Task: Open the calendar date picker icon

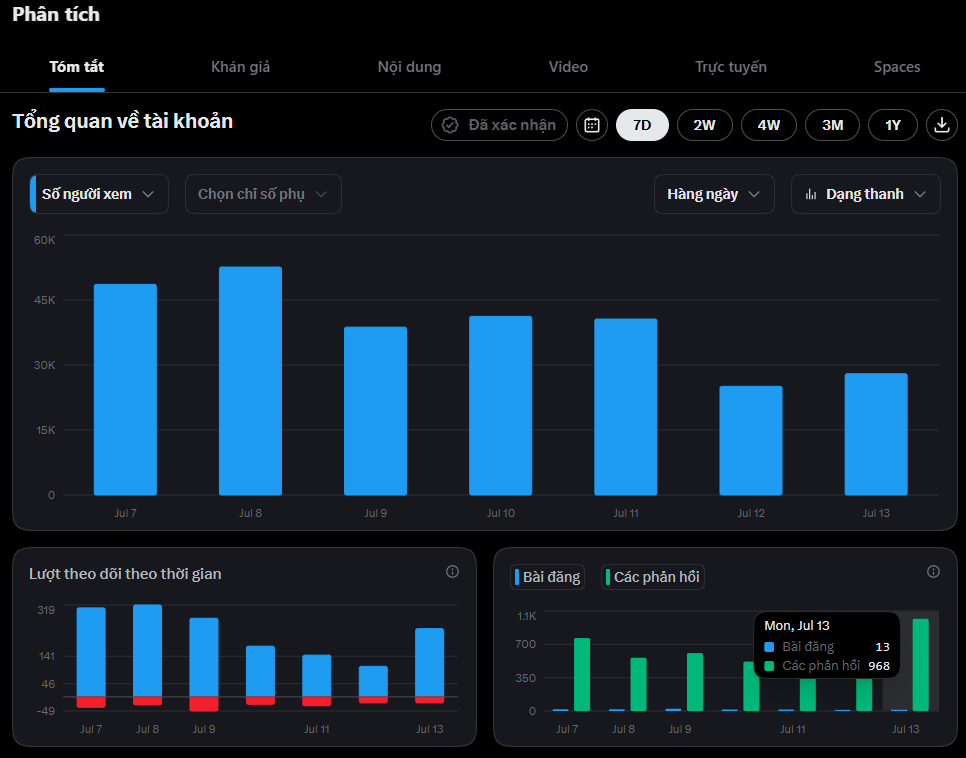Action: pos(591,125)
